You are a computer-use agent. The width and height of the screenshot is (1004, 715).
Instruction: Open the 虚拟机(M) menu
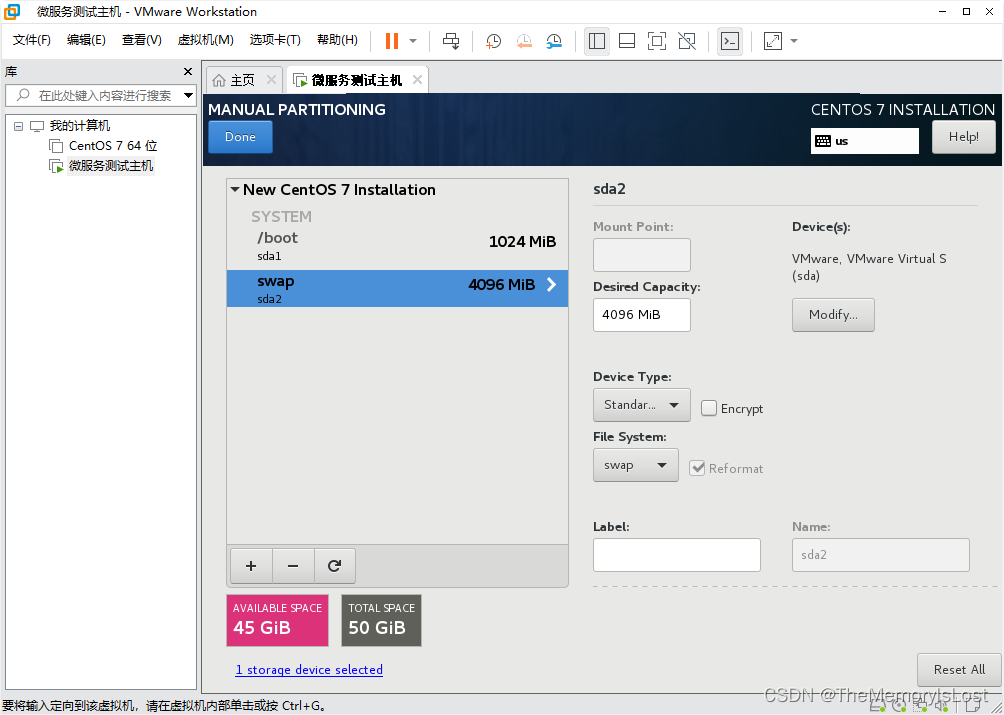(205, 40)
